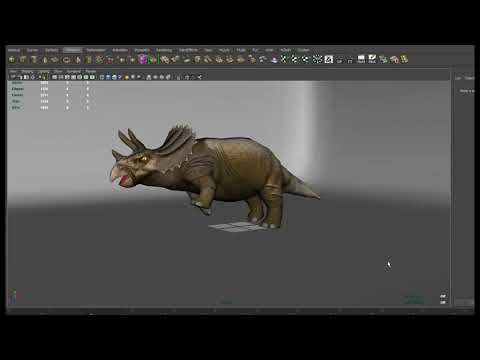Image resolution: width=480 pixels, height=360 pixels.
Task: Switch to the General shelf tab
Action: click(14, 50)
